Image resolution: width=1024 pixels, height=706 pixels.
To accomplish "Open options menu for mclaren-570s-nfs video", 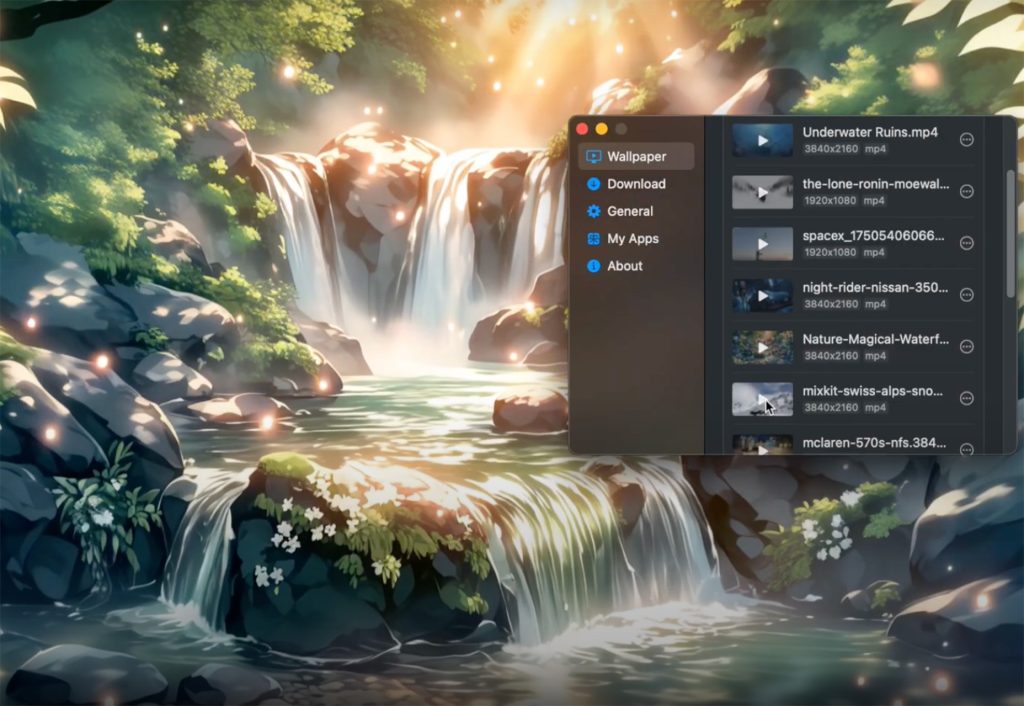I will [x=967, y=449].
